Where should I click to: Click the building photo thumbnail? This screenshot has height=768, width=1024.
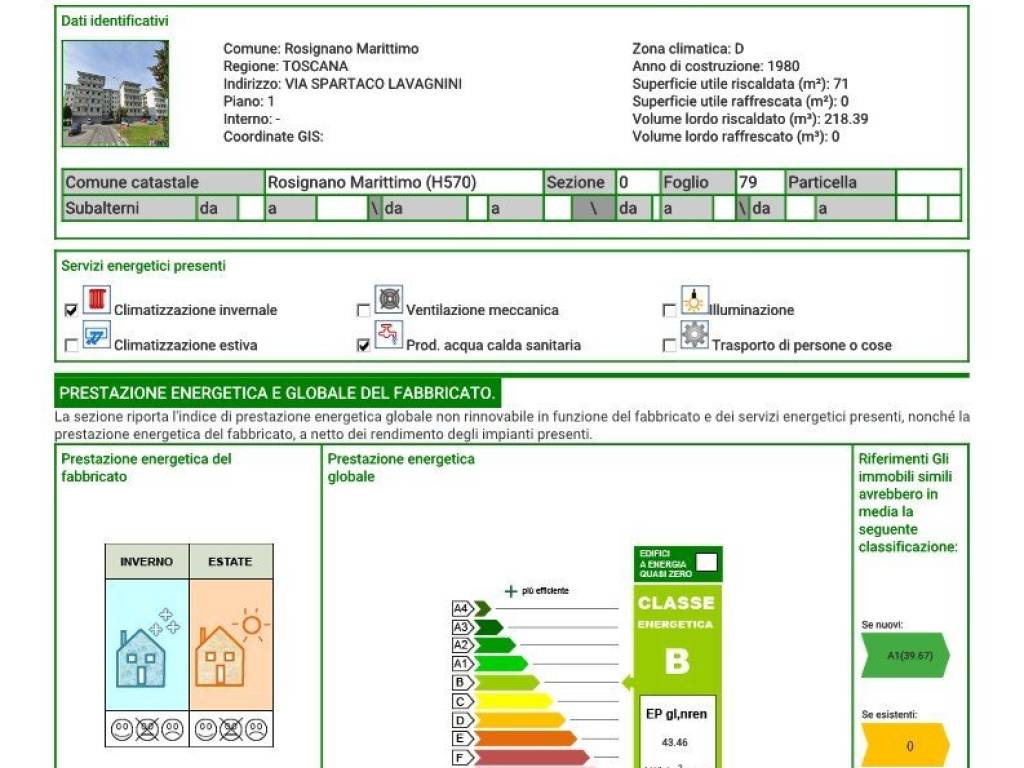[x=116, y=93]
